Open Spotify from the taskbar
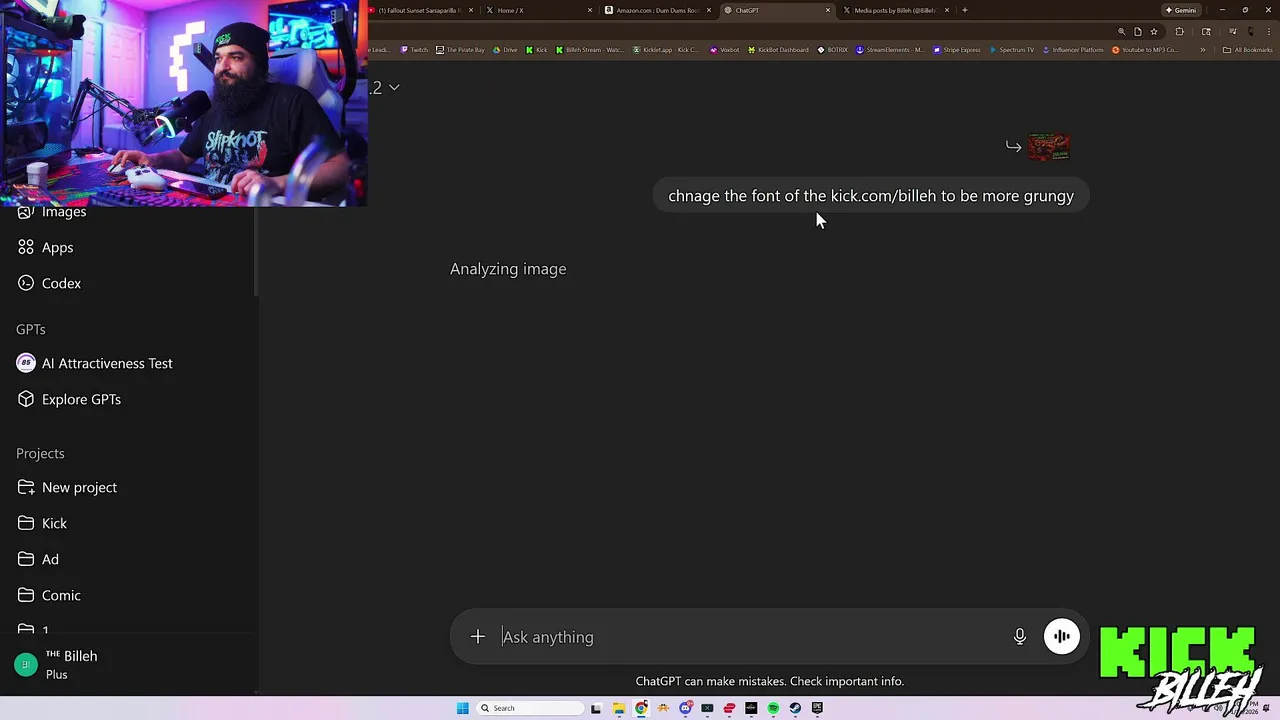This screenshot has height=720, width=1280. (x=773, y=708)
